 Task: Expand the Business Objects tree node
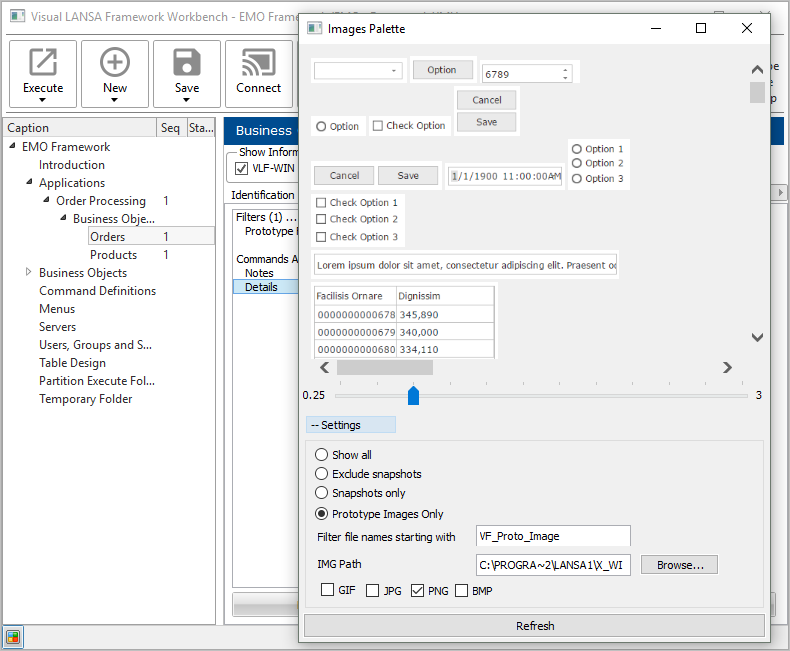point(29,272)
